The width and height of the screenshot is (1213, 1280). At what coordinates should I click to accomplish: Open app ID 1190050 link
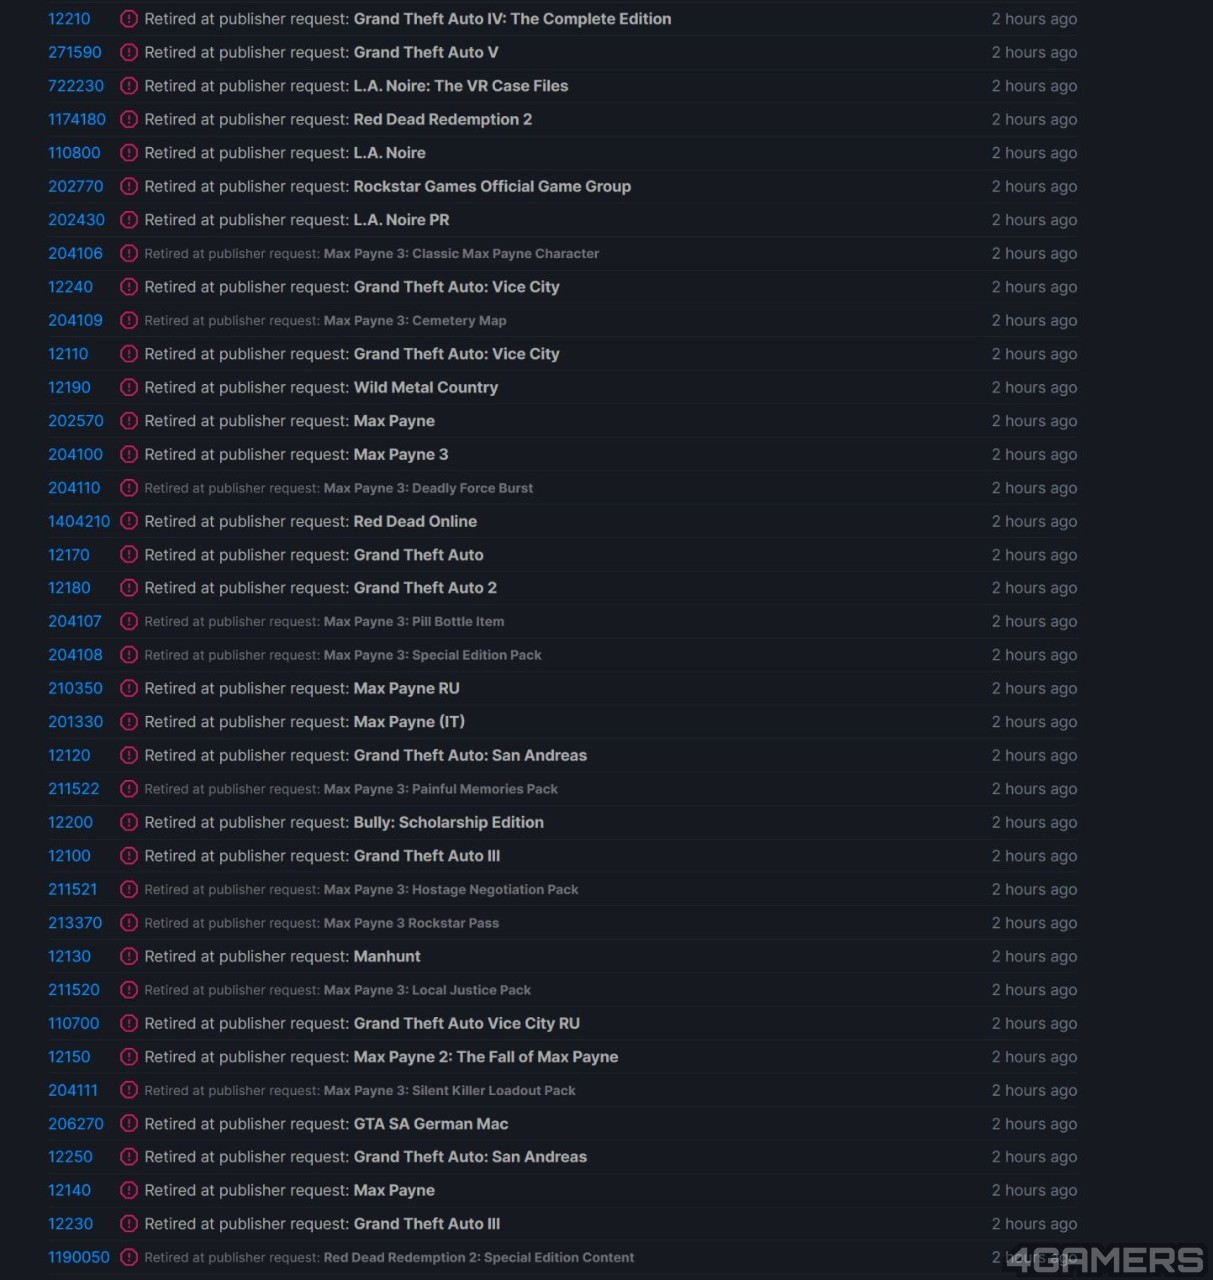coord(79,1257)
